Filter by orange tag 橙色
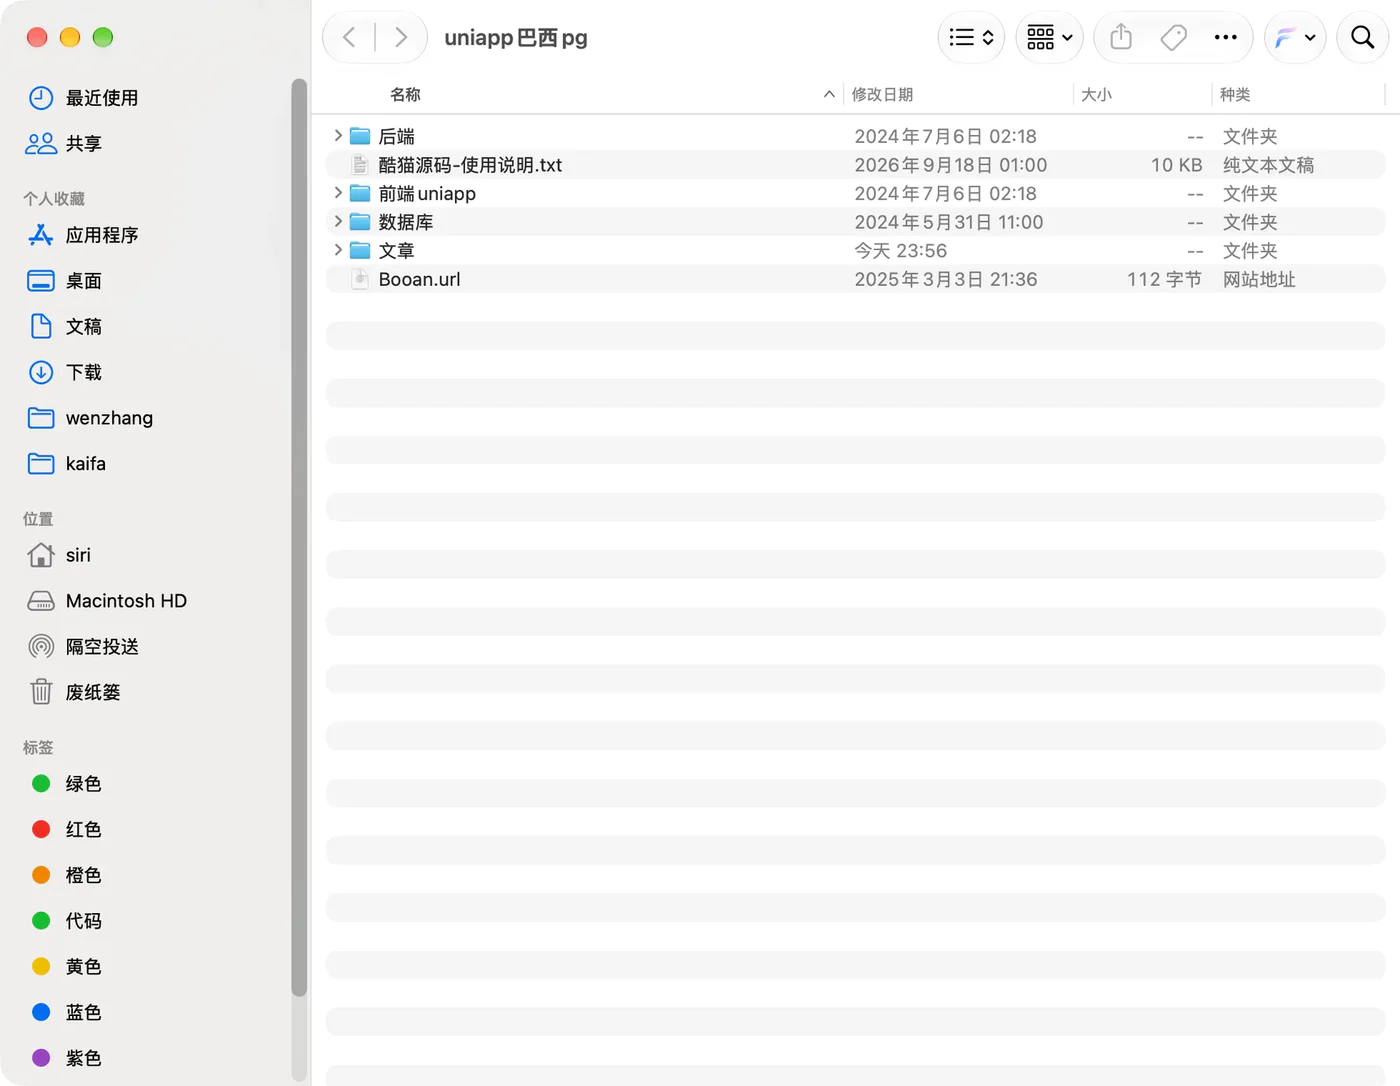The width and height of the screenshot is (1400, 1086). [67, 876]
